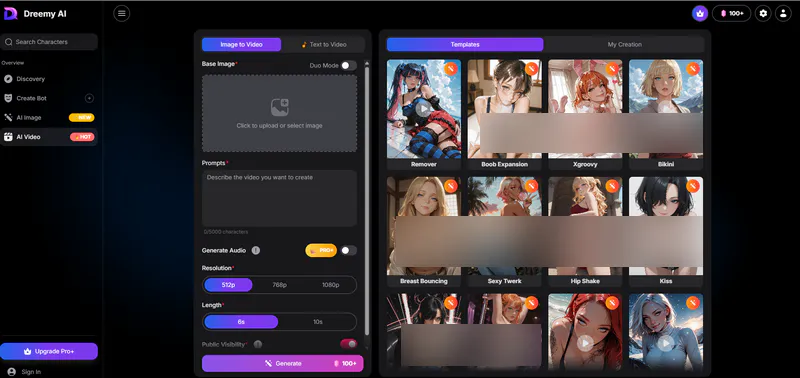Open Discovery in the sidebar
Viewport: 800px width, 378px height.
(x=49, y=79)
